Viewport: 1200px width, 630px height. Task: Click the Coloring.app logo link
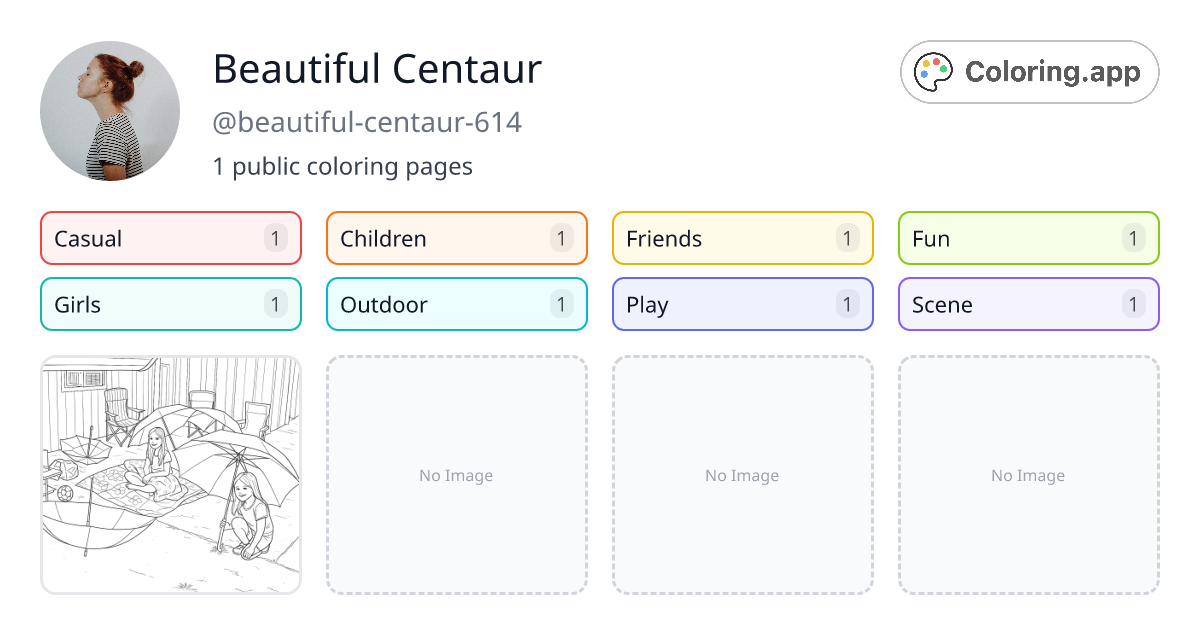point(1029,71)
